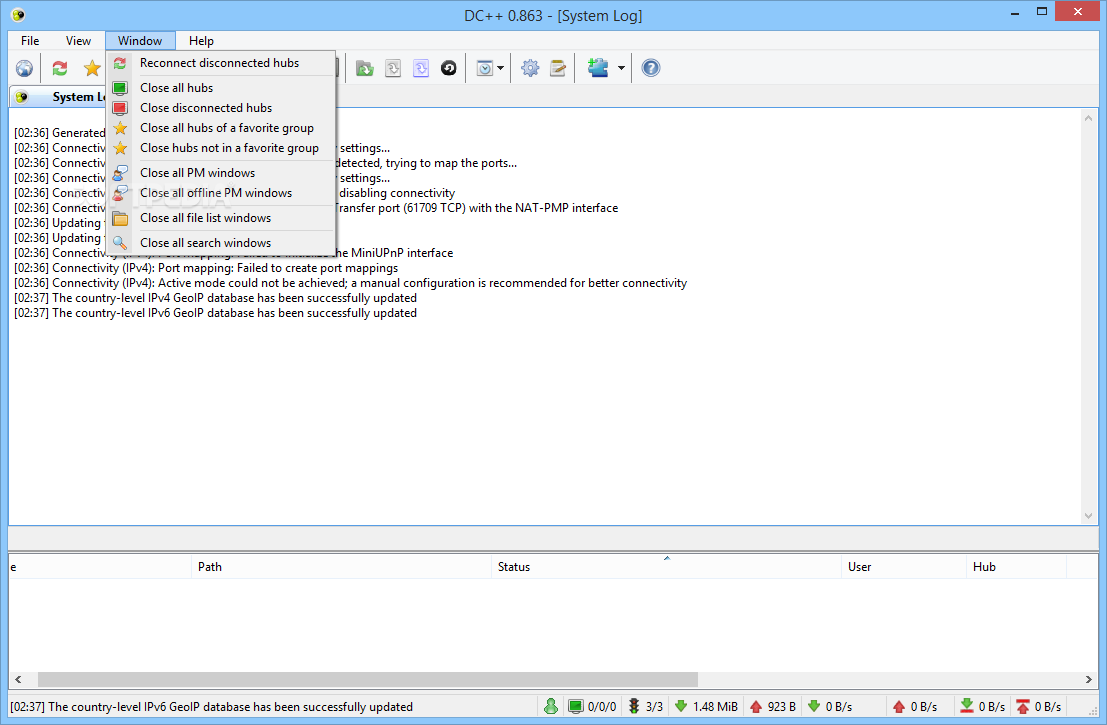Screen dimensions: 1107x725
Task: Click the Plugins puzzle-piece toolbar icon
Action: pos(598,68)
